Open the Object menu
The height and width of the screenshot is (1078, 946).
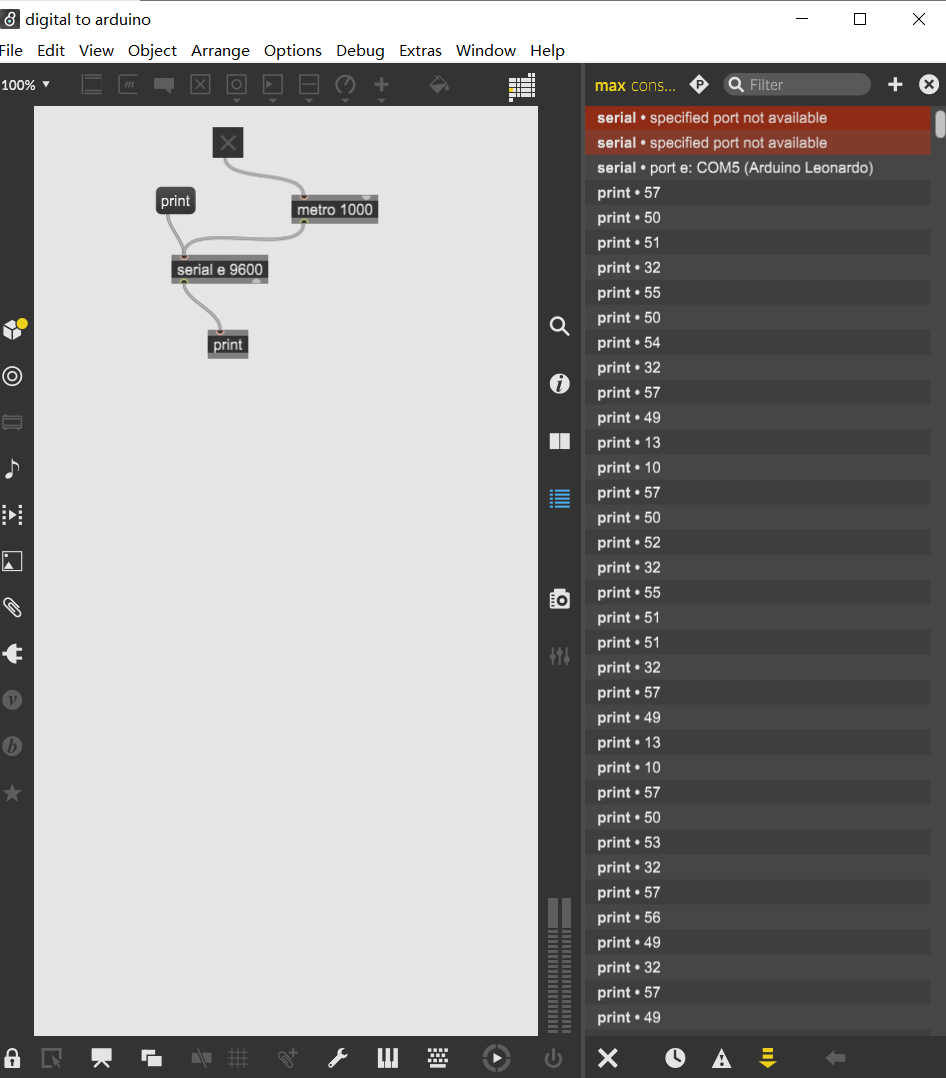(152, 51)
